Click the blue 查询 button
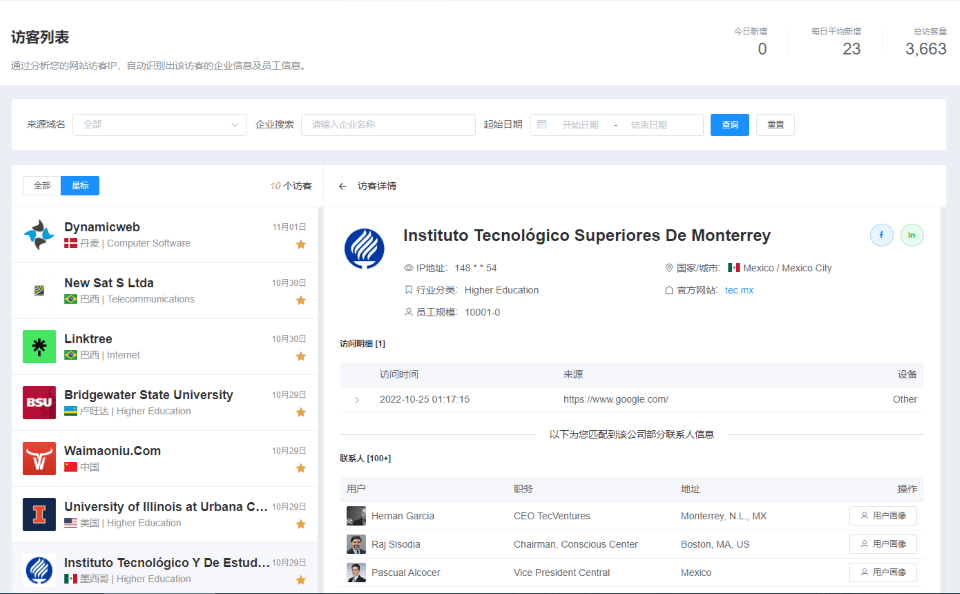Image resolution: width=960 pixels, height=594 pixels. point(729,125)
